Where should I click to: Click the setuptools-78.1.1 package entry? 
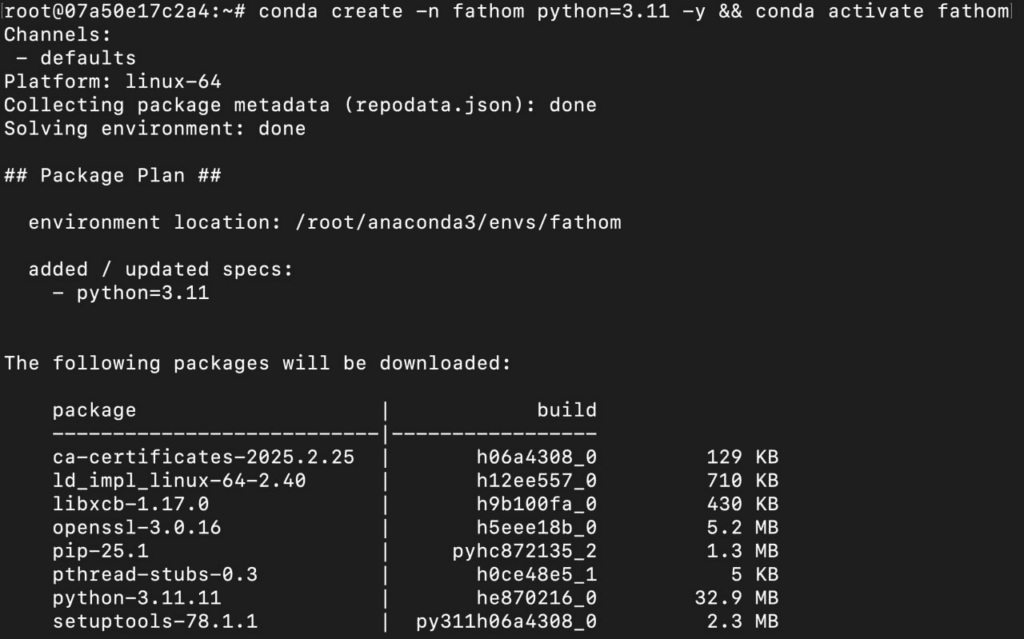(x=155, y=621)
